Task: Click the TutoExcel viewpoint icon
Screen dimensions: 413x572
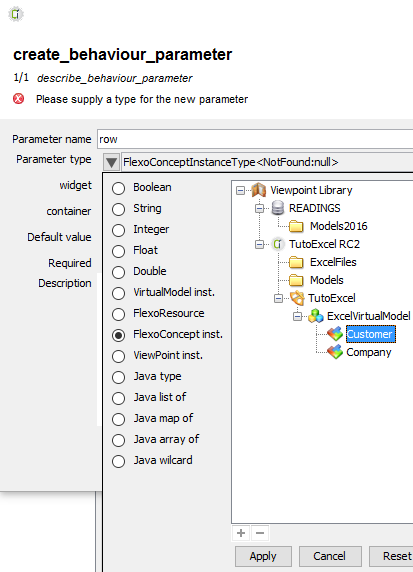Action: (x=297, y=298)
